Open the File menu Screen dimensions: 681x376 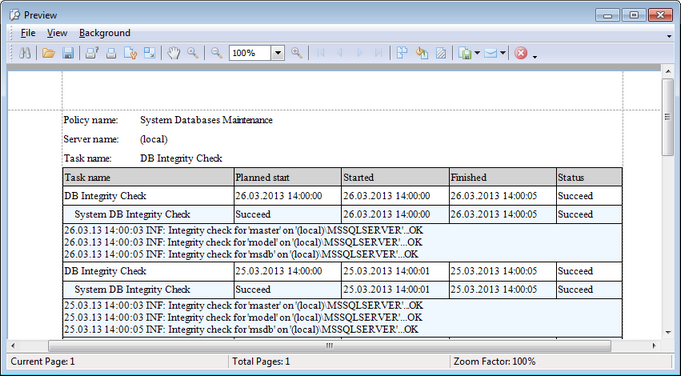pos(28,33)
